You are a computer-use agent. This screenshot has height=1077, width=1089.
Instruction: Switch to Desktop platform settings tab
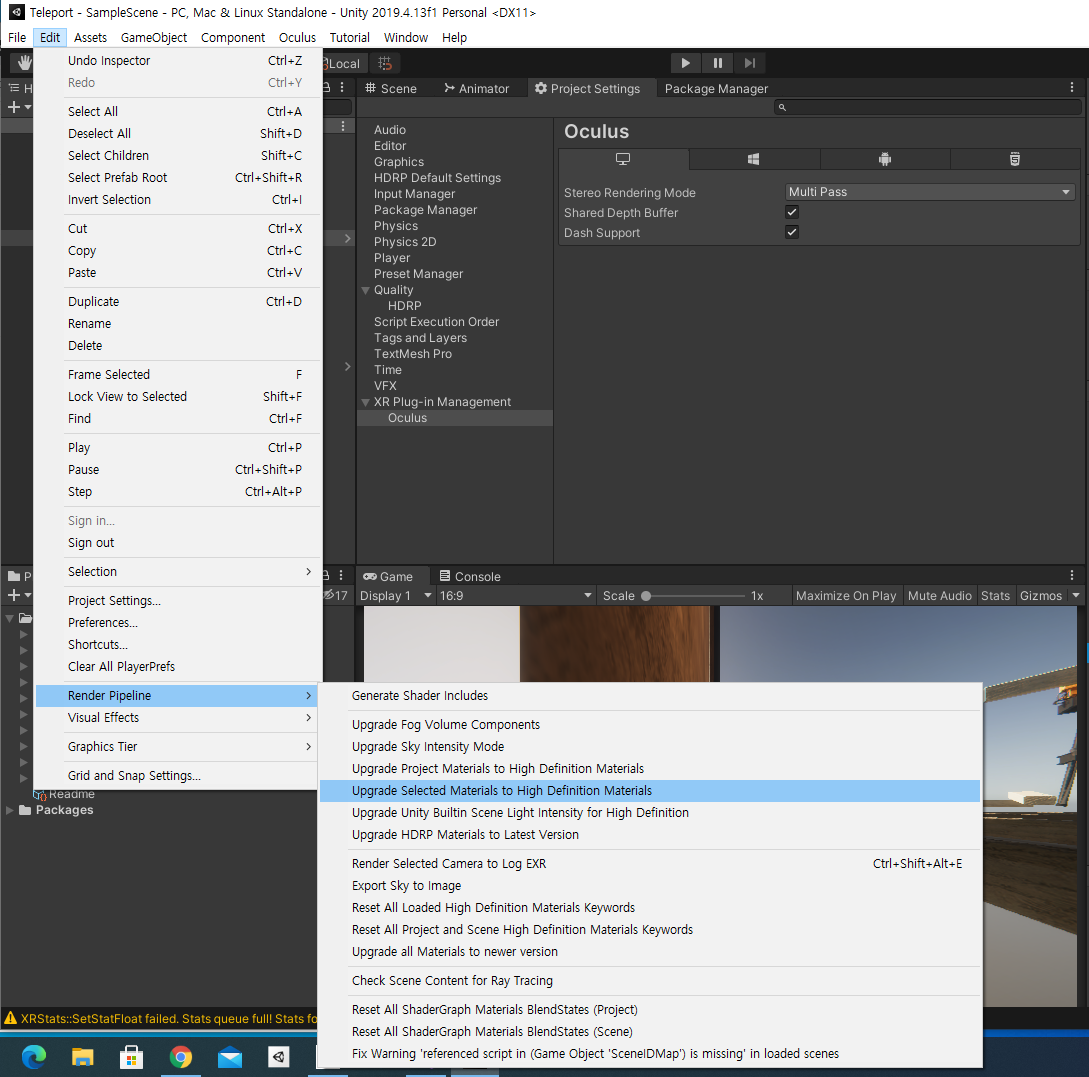coord(623,159)
